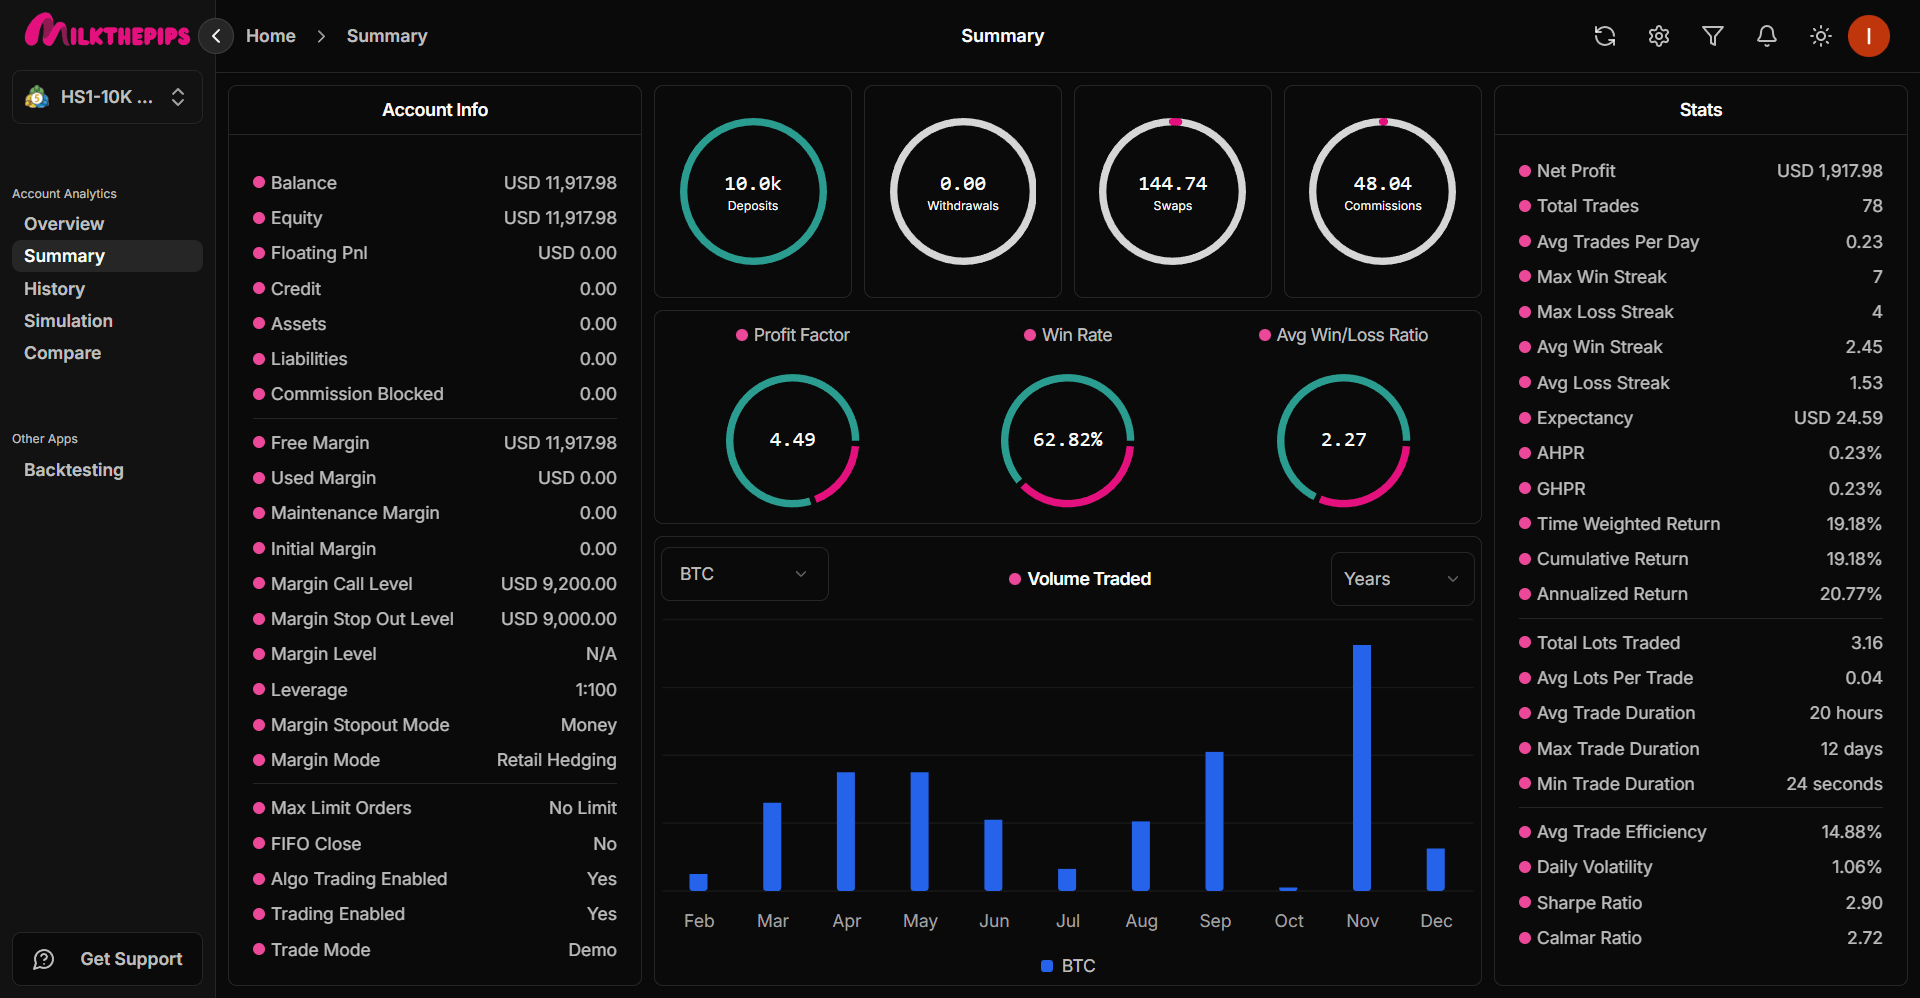Image resolution: width=1920 pixels, height=998 pixels.
Task: Toggle the Volume Traded legend marker
Action: (1013, 579)
